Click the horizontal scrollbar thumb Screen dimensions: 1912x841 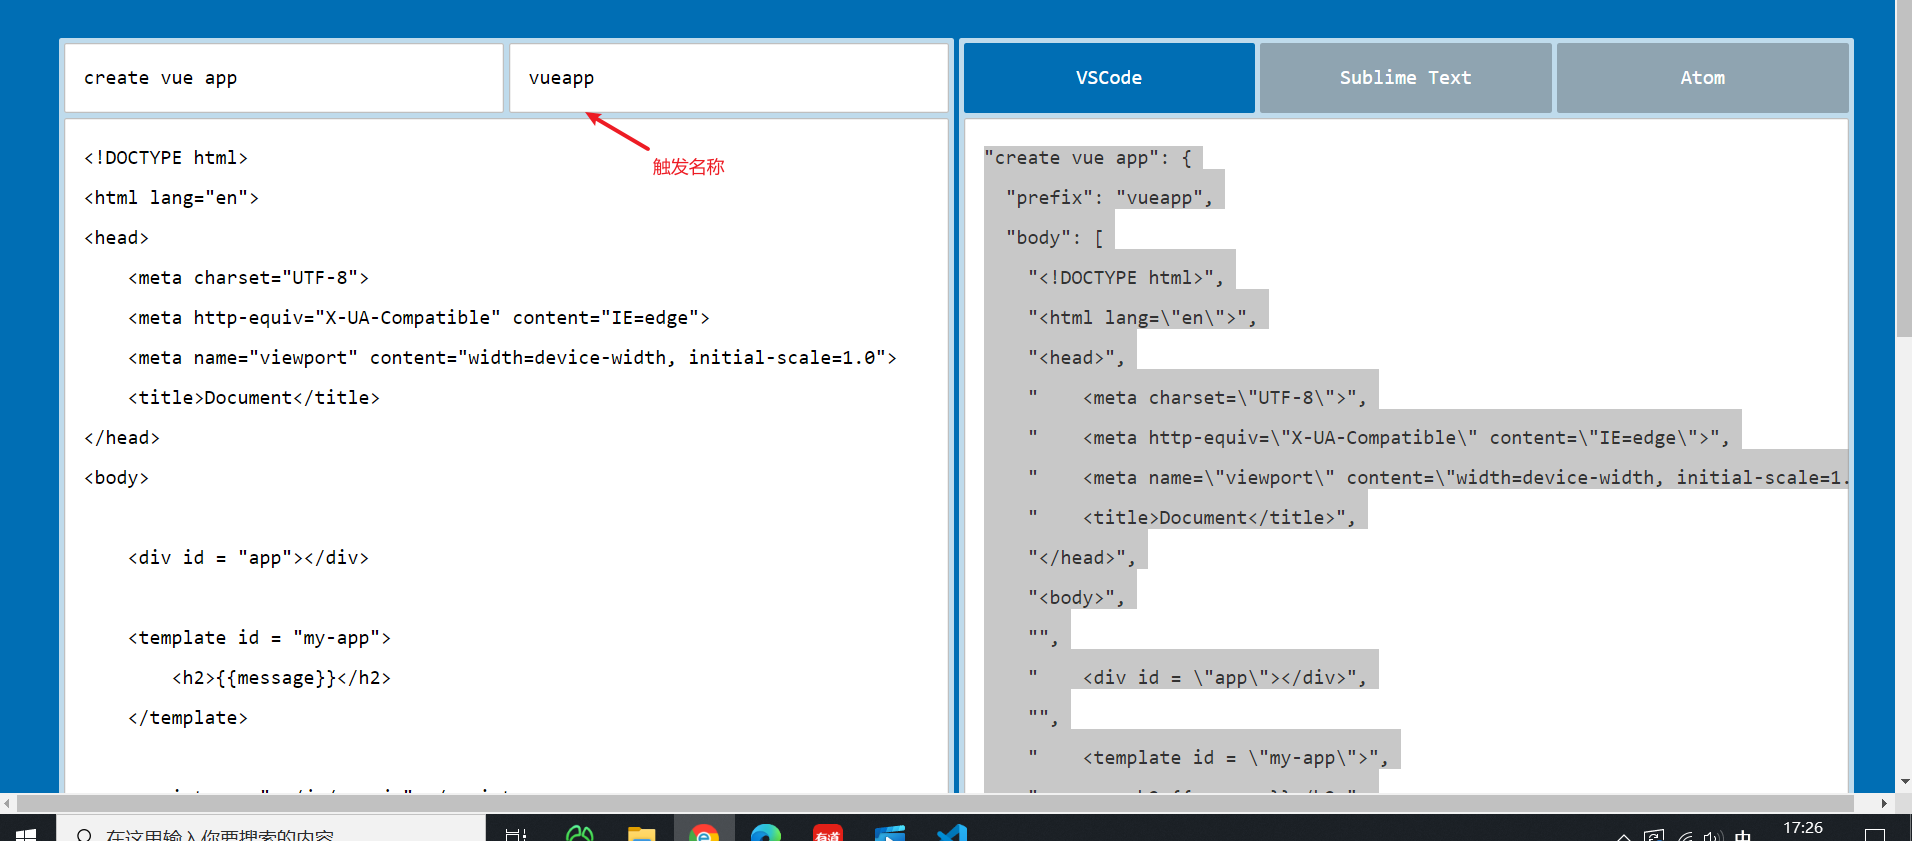coord(936,803)
